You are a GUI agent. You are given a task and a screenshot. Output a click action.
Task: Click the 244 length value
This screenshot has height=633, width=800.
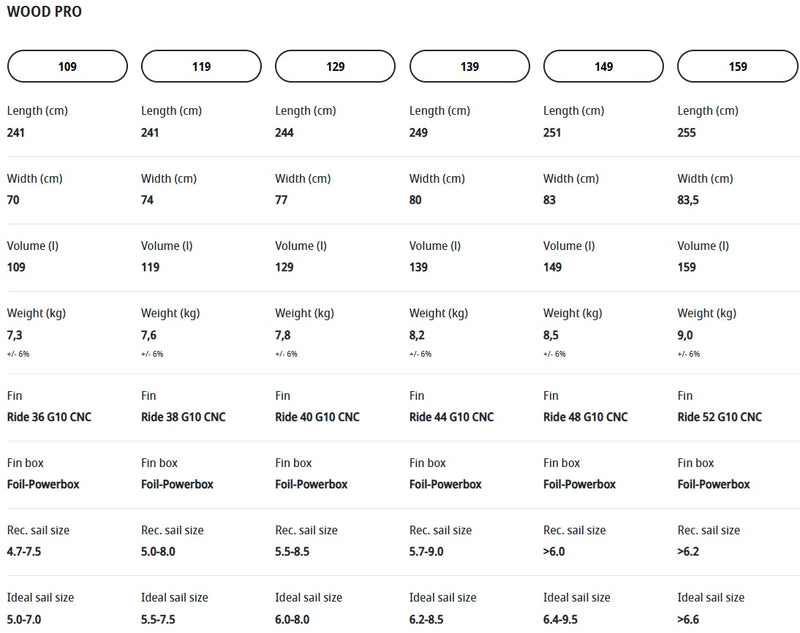(x=285, y=132)
